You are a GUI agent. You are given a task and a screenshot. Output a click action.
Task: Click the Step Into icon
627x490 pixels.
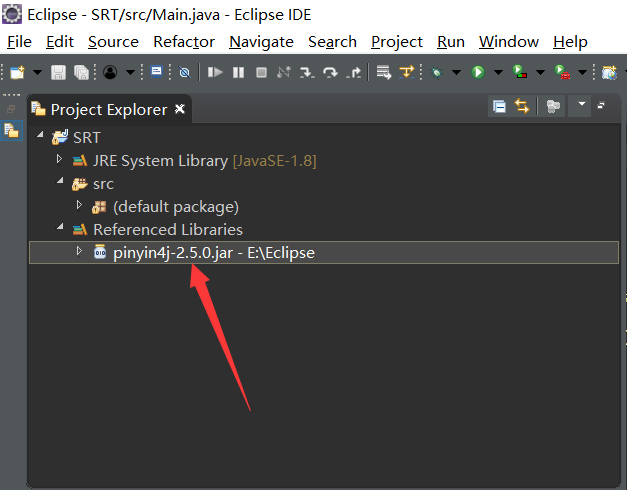point(307,72)
